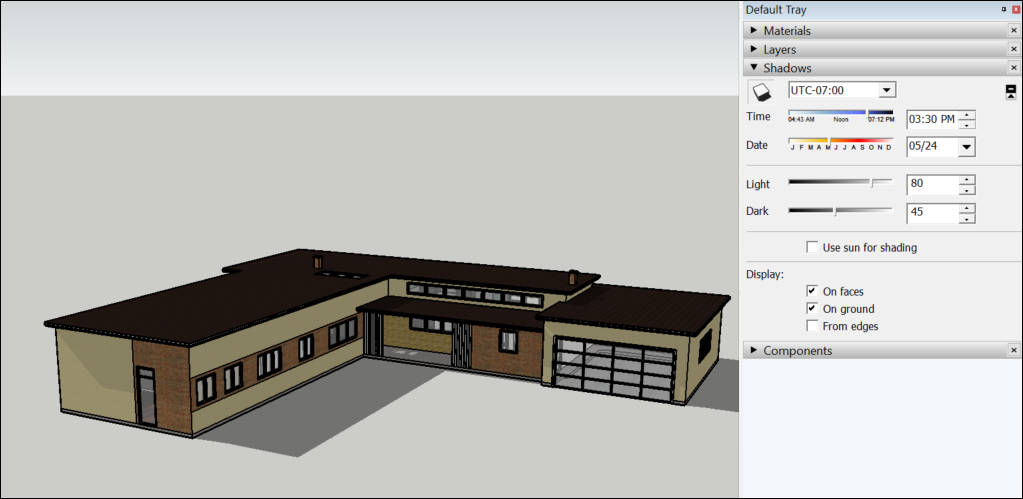Image resolution: width=1023 pixels, height=499 pixels.
Task: Collapse the Shadows panel header
Action: (787, 68)
